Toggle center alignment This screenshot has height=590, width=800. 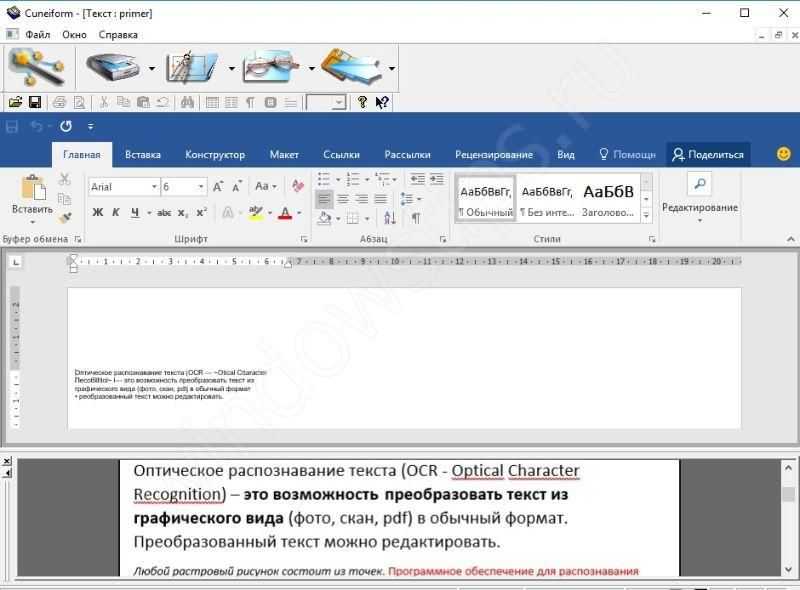point(343,199)
